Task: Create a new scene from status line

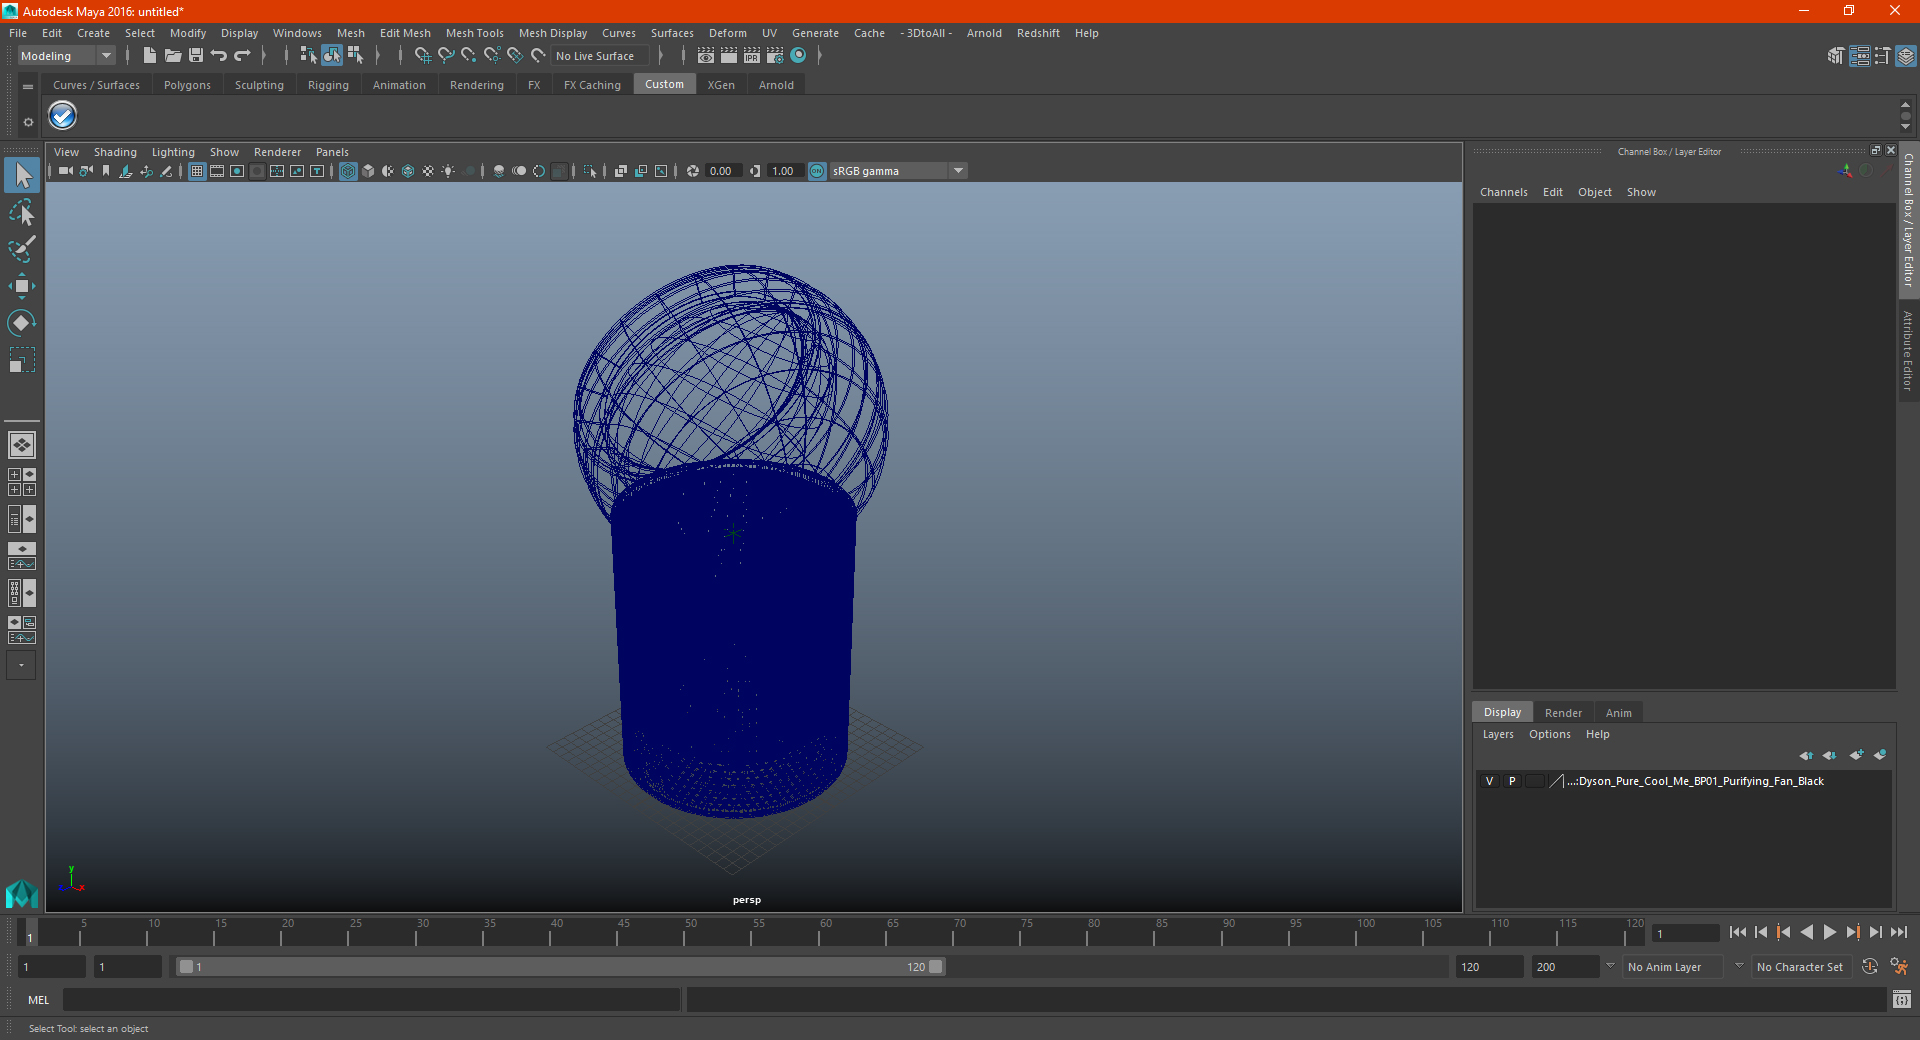Action: click(149, 56)
